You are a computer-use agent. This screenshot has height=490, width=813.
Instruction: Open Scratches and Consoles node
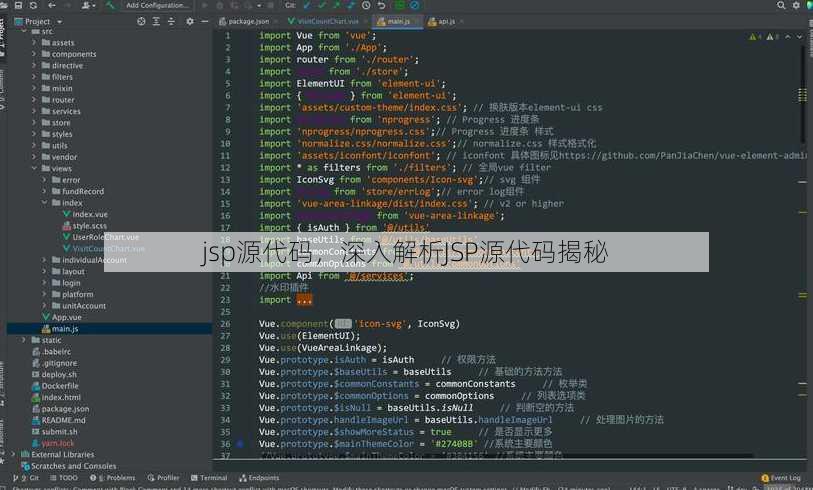tap(68, 466)
